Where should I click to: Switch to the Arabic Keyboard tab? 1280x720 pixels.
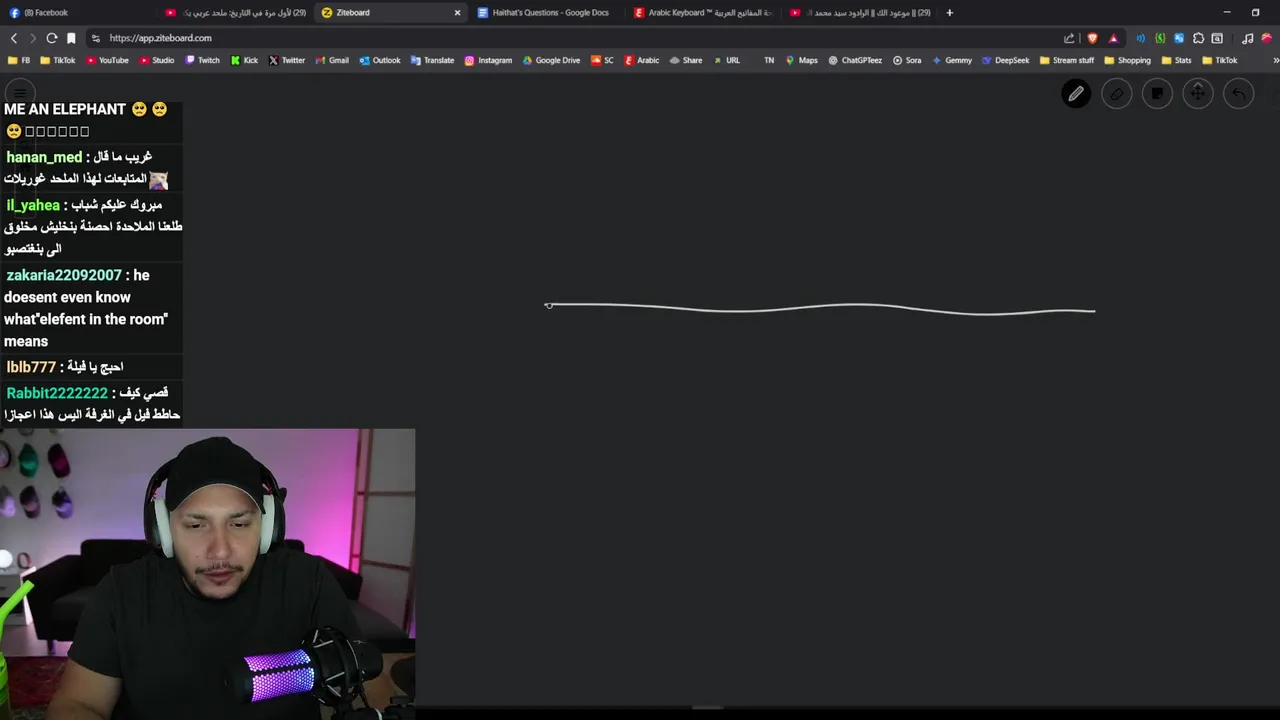(704, 13)
